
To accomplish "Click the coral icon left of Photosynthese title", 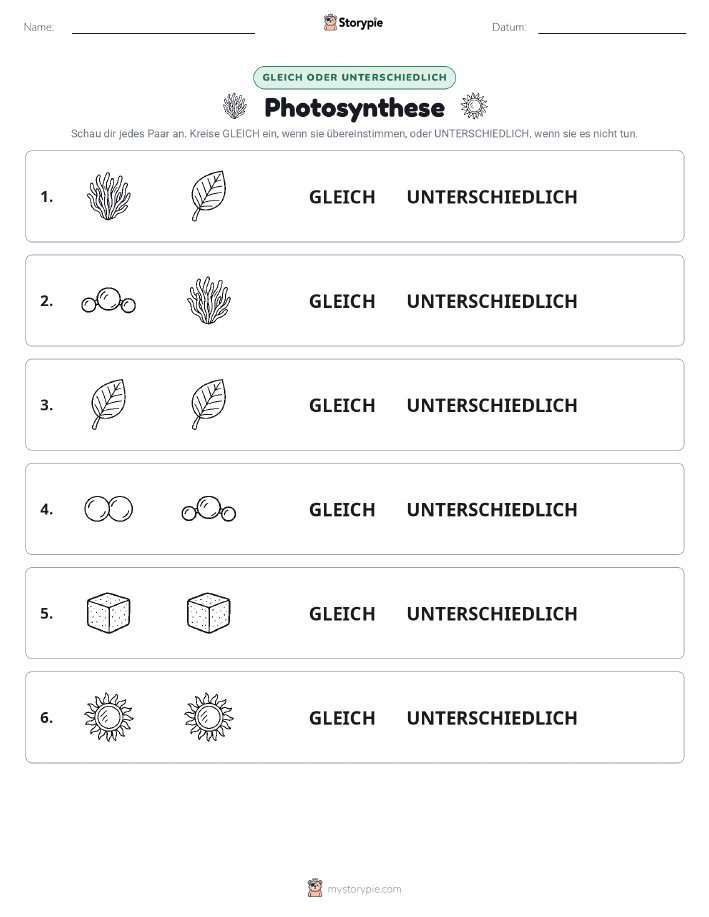I will 235,106.
